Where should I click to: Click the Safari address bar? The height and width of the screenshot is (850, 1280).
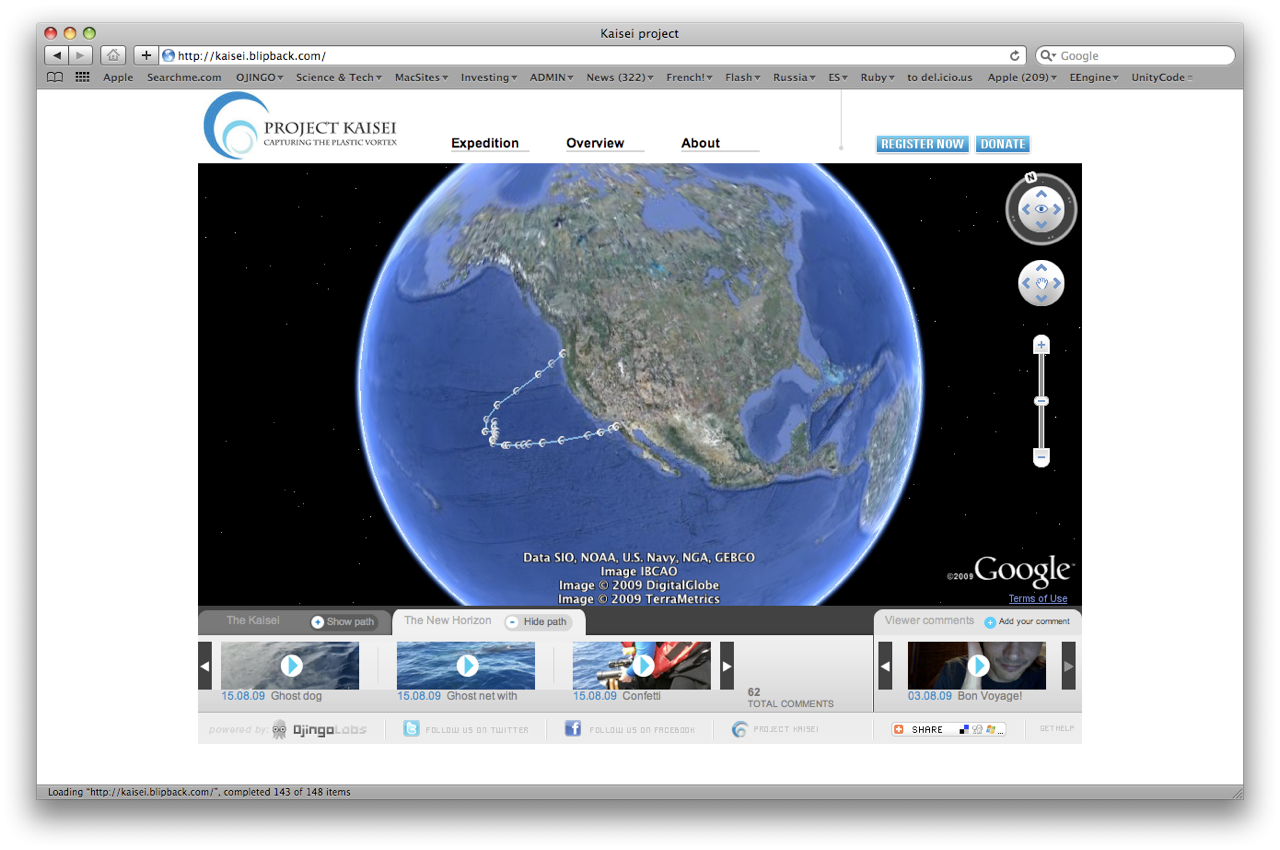point(594,56)
